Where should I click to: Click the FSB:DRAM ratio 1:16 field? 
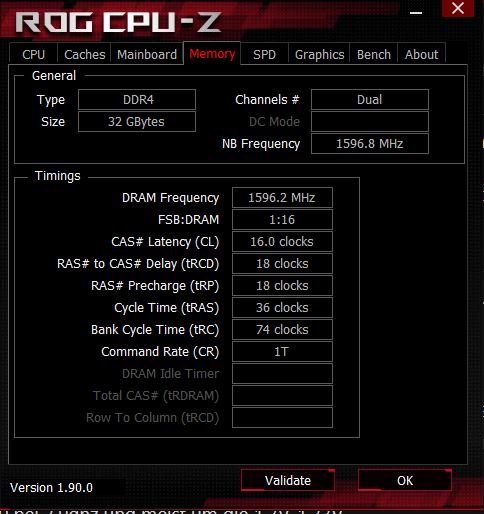(x=282, y=220)
